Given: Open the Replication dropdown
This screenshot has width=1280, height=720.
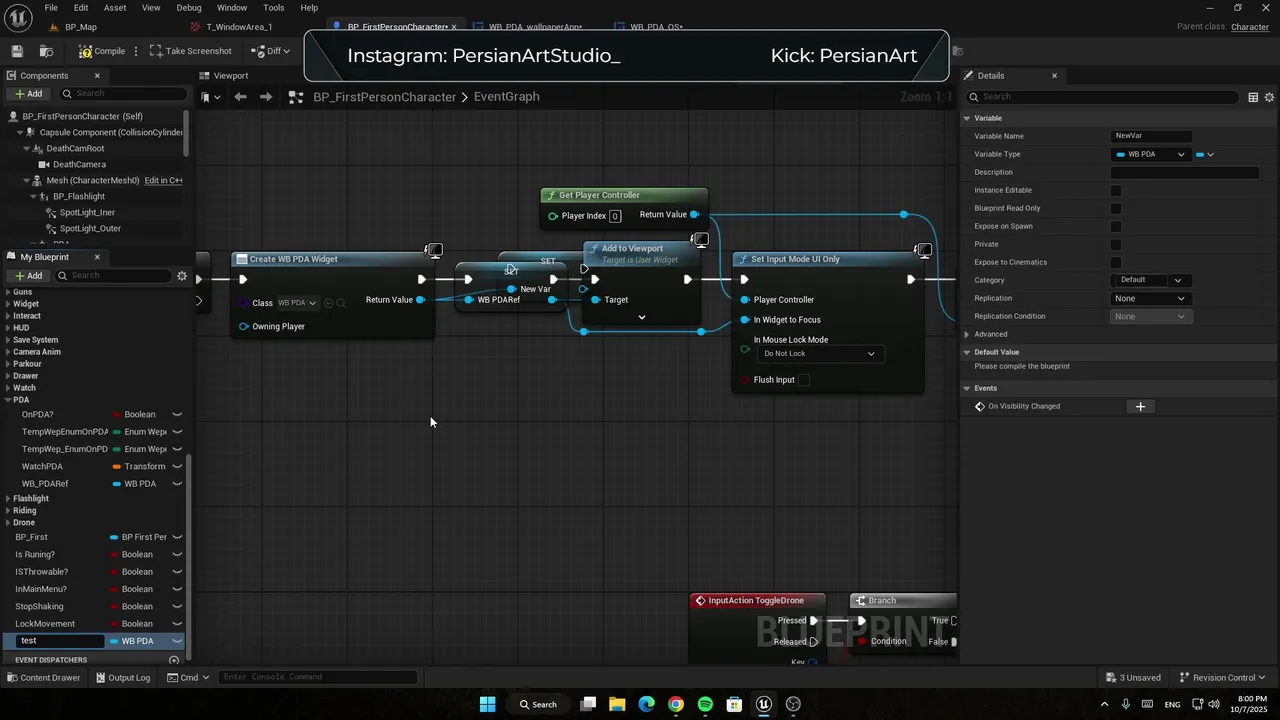Looking at the screenshot, I should click(1150, 298).
